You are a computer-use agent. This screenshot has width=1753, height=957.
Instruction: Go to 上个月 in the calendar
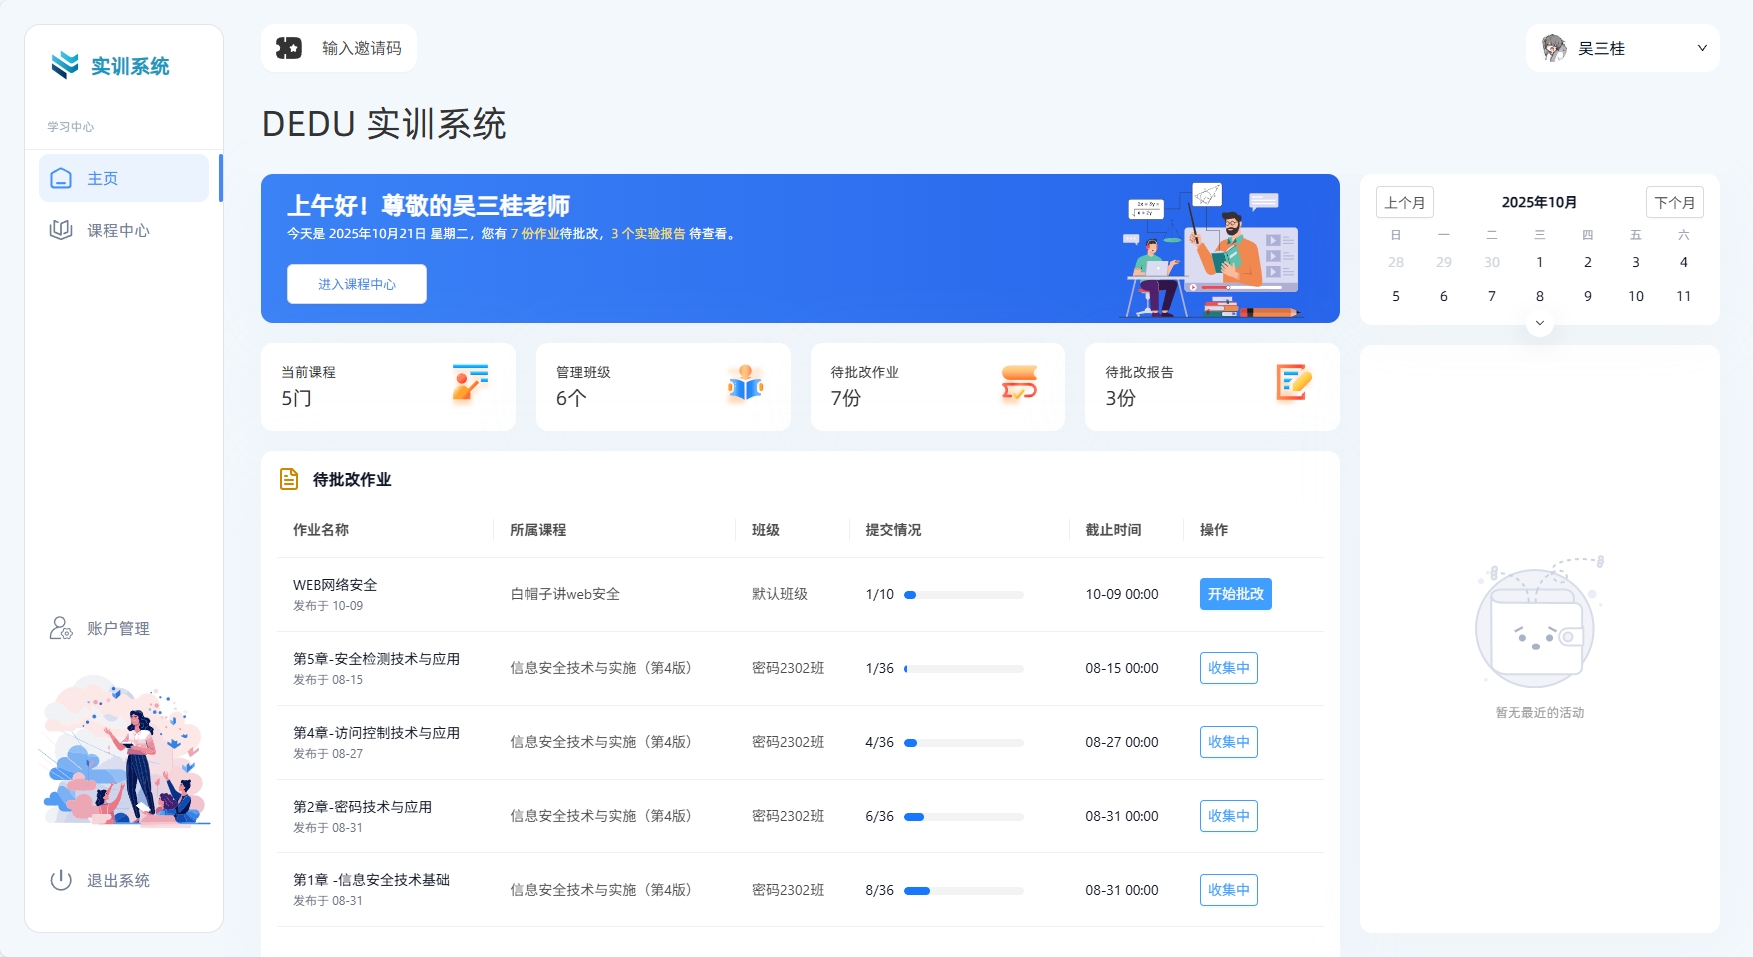pos(1404,202)
